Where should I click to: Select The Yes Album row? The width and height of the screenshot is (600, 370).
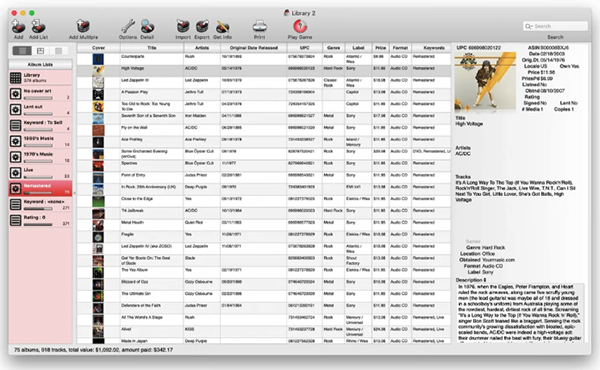tap(264, 272)
